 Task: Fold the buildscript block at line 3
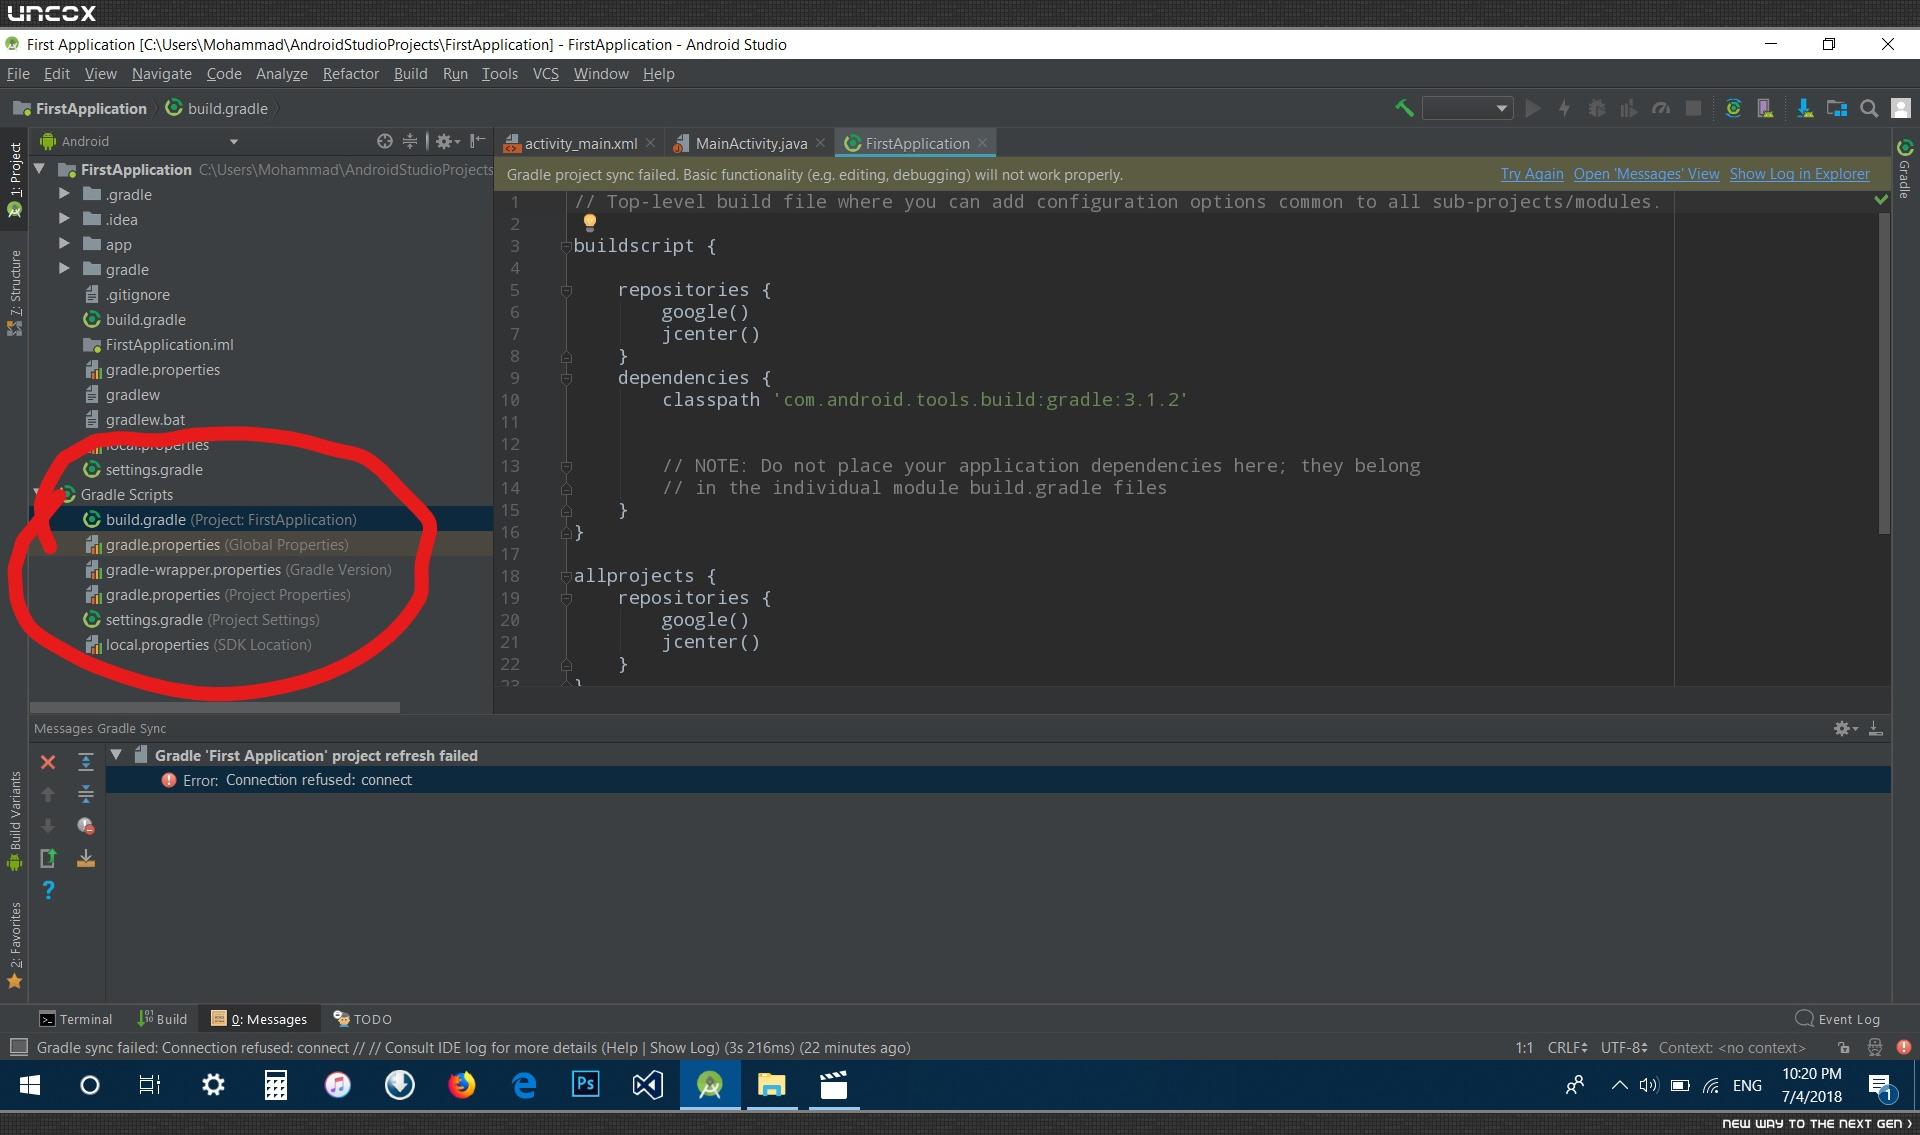[566, 246]
